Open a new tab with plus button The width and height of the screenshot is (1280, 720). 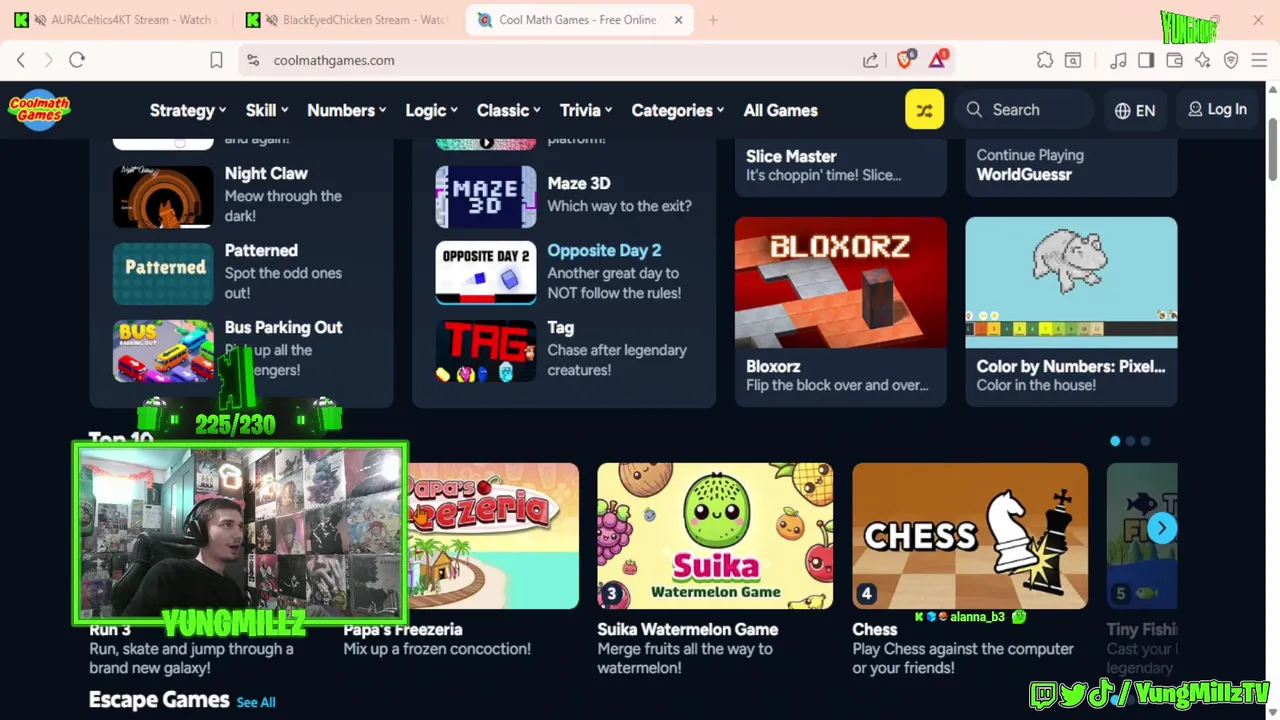point(713,20)
